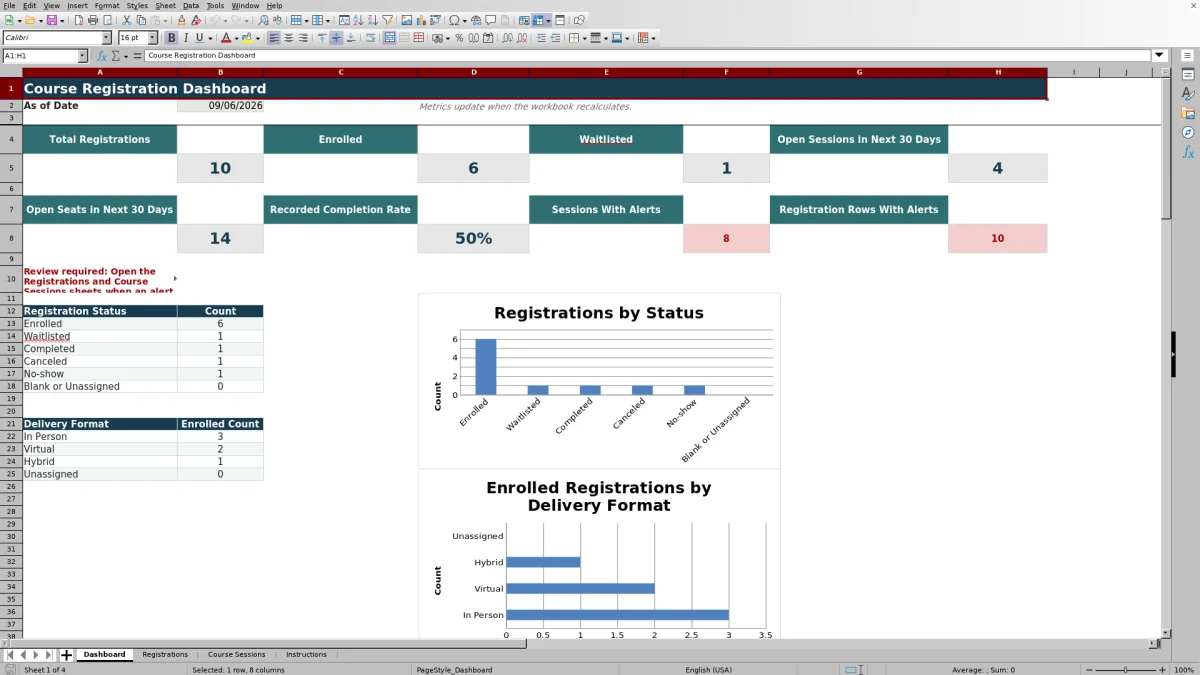Screen dimensions: 1200x675
Task: Switch to the Instructions sheet tab
Action: click(x=306, y=655)
